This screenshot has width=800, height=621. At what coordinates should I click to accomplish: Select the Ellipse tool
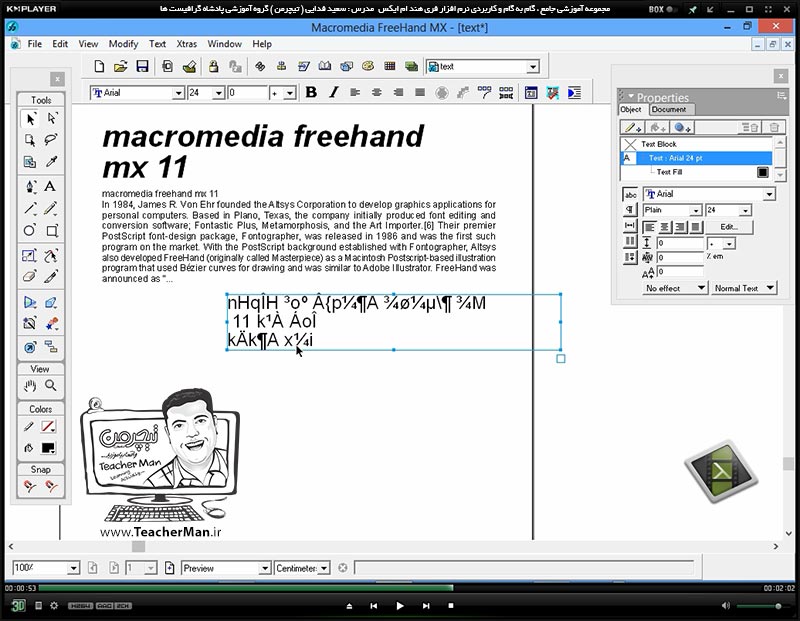click(x=30, y=231)
